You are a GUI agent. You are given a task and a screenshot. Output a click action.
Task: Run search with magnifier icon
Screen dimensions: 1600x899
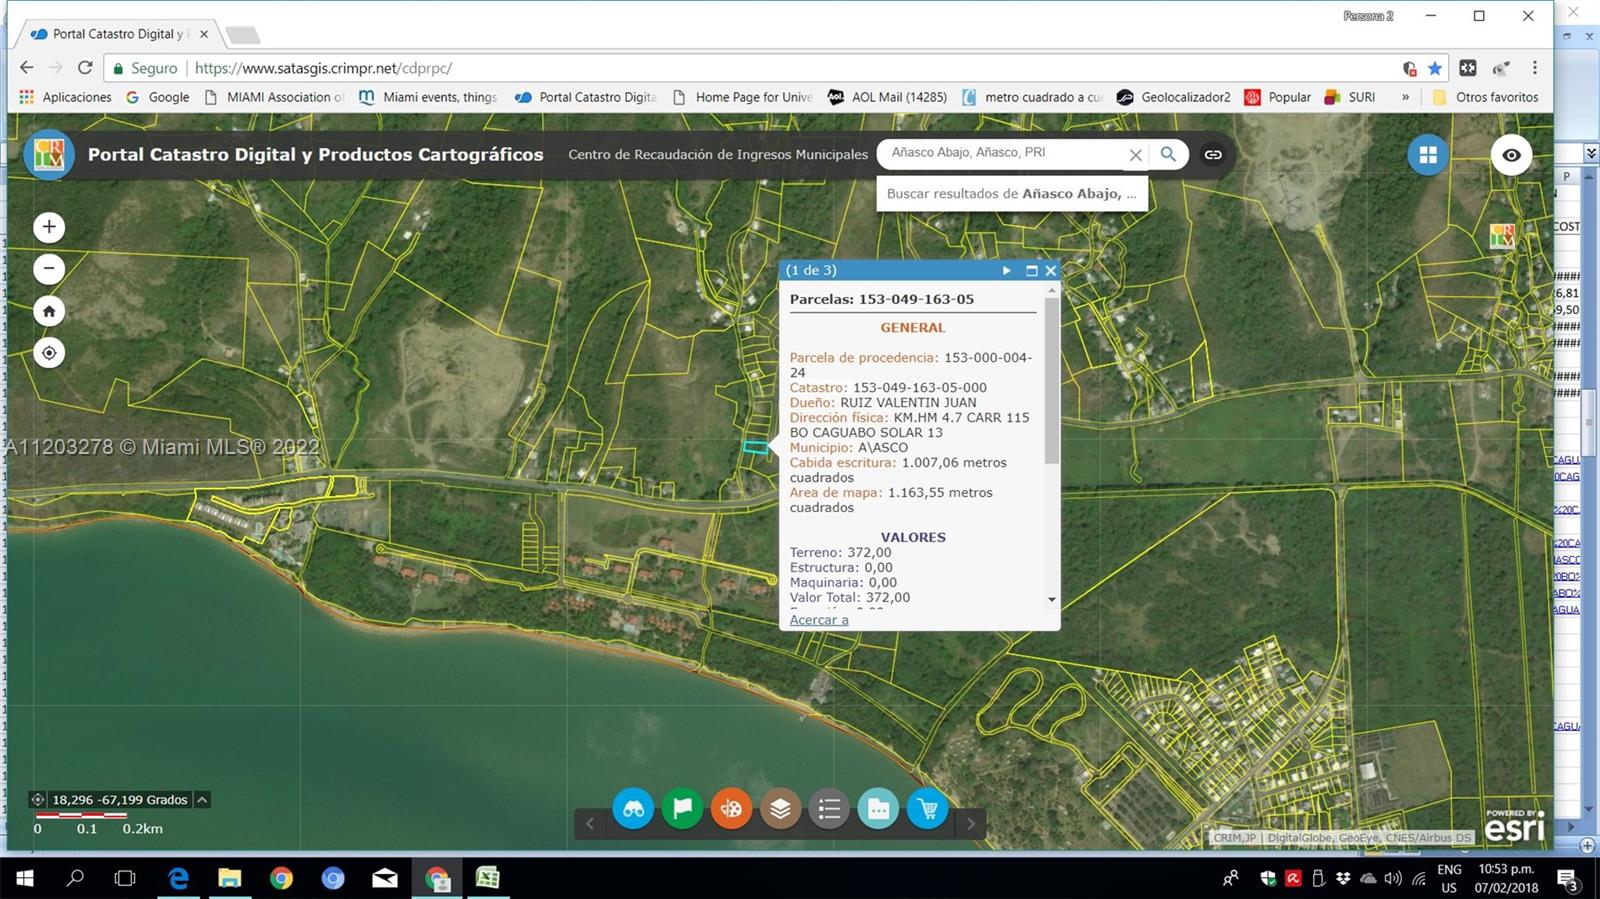[x=1168, y=154]
